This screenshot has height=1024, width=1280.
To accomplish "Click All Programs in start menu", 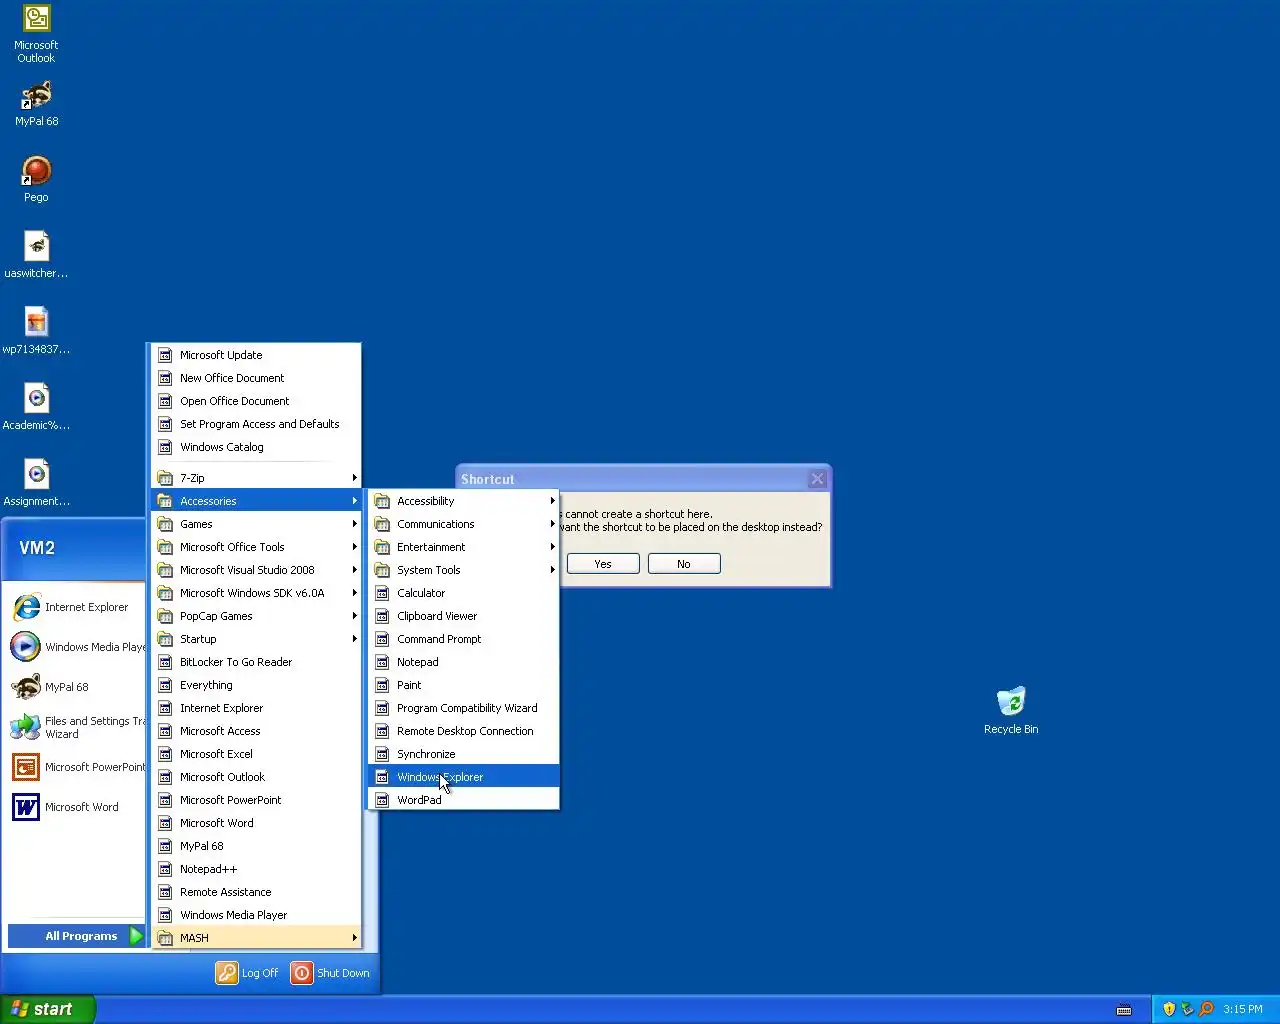I will pos(76,936).
